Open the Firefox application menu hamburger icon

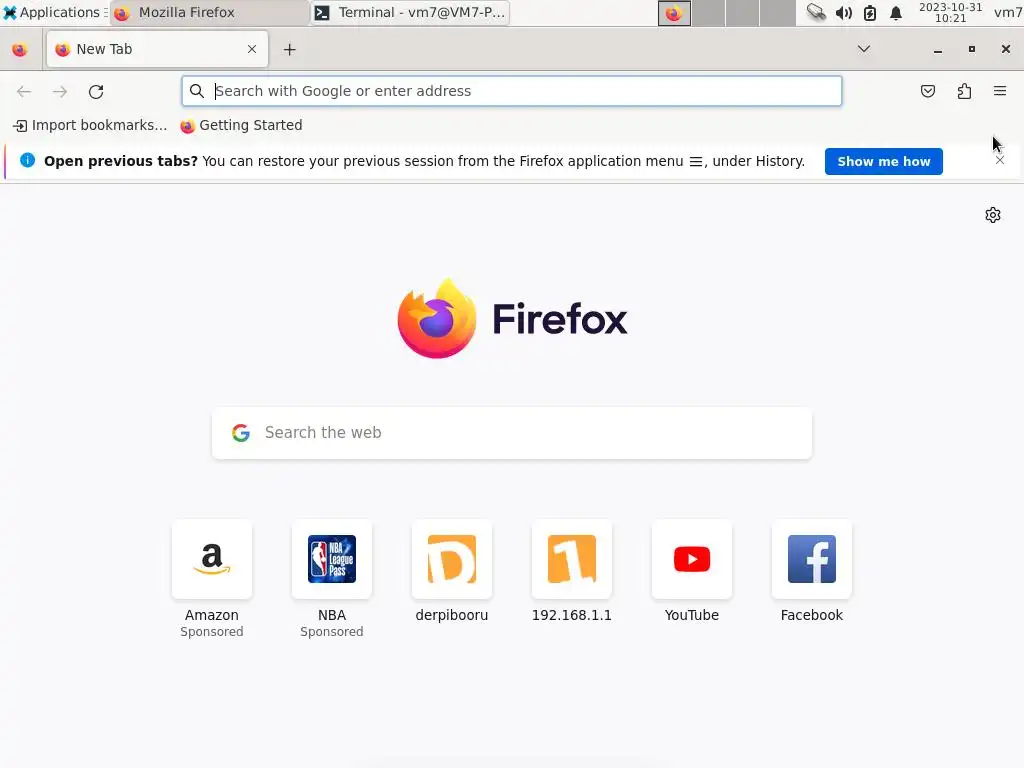coord(999,91)
